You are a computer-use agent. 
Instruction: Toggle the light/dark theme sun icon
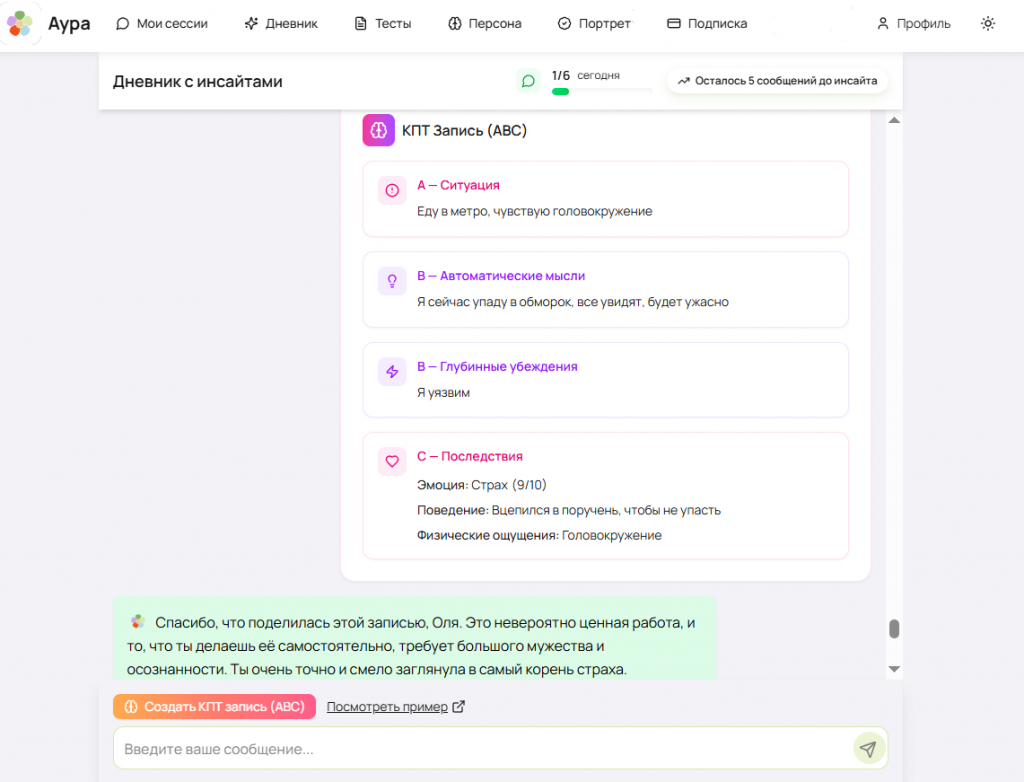click(988, 23)
